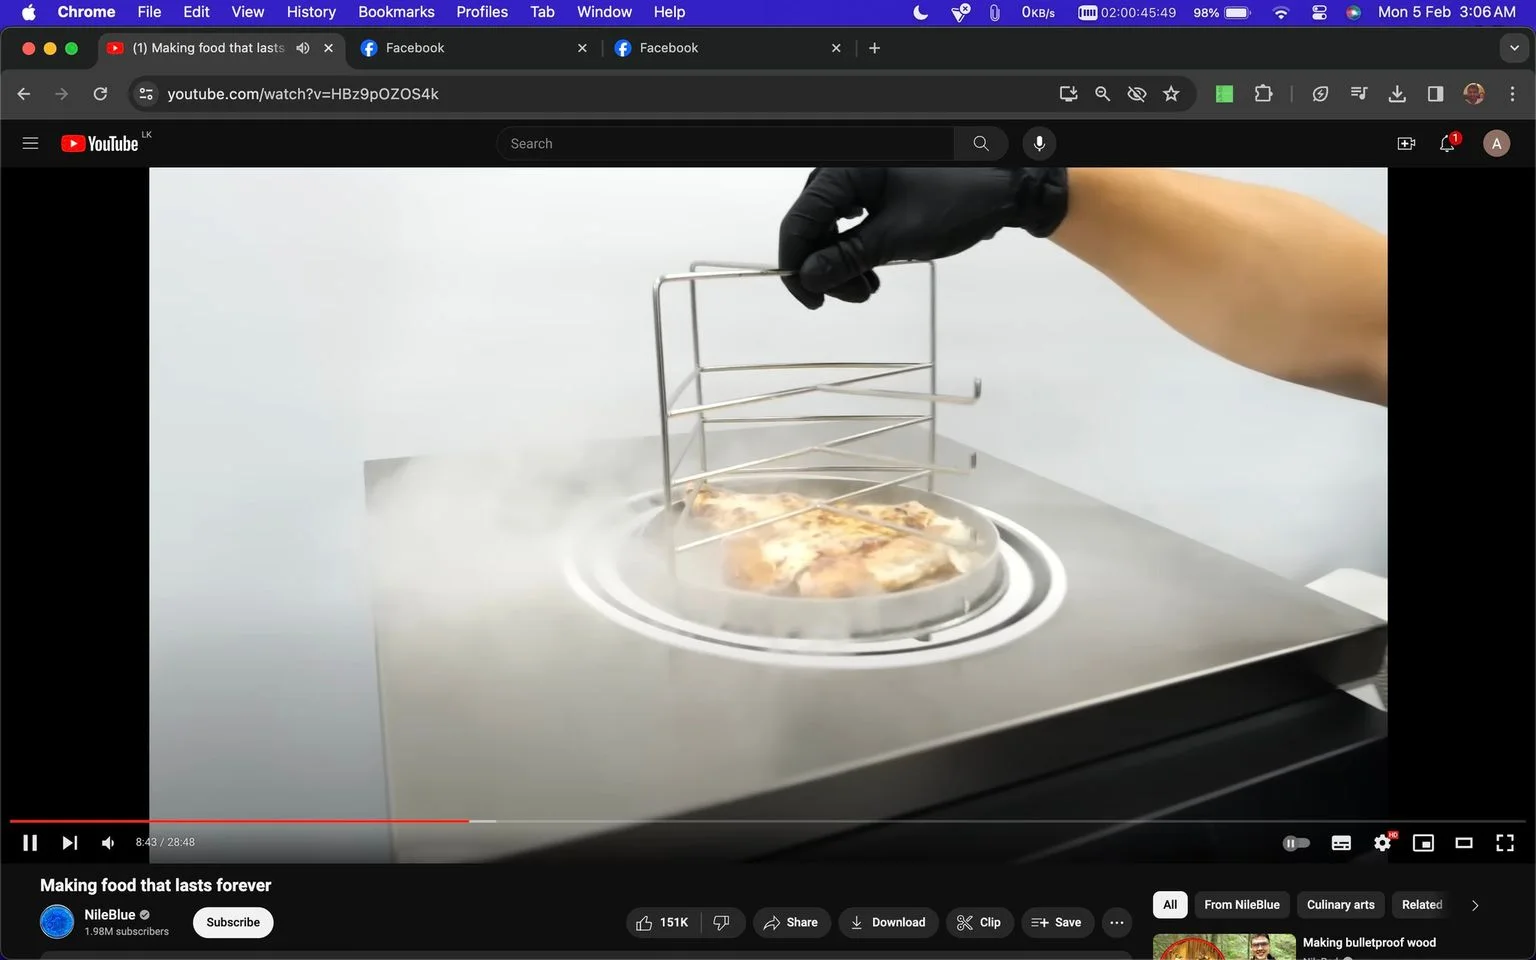The height and width of the screenshot is (960, 1536).
Task: Subscribe to NileBlue channel
Action: click(x=233, y=922)
